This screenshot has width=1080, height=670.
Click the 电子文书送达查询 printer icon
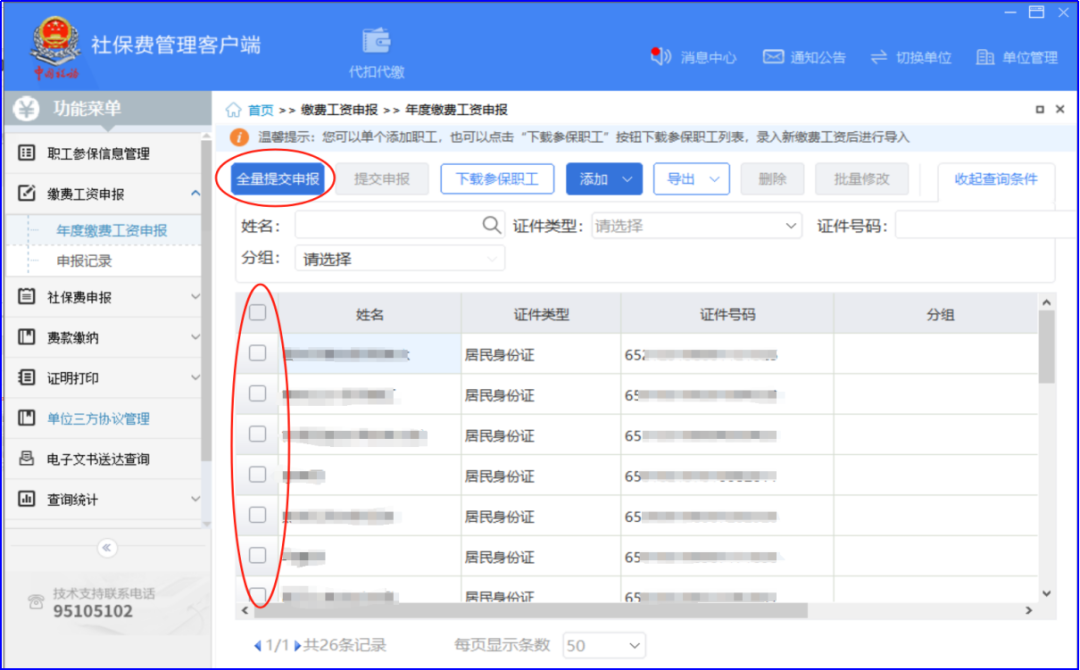pos(26,458)
